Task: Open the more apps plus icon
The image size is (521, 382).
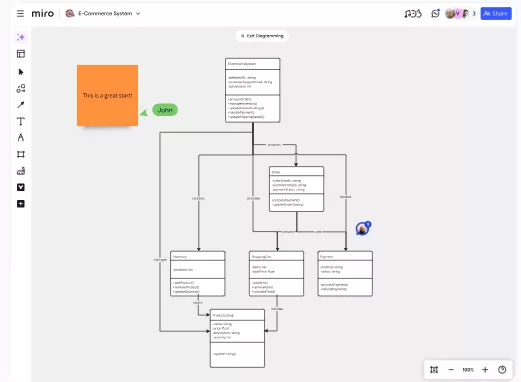Action: [x=21, y=204]
